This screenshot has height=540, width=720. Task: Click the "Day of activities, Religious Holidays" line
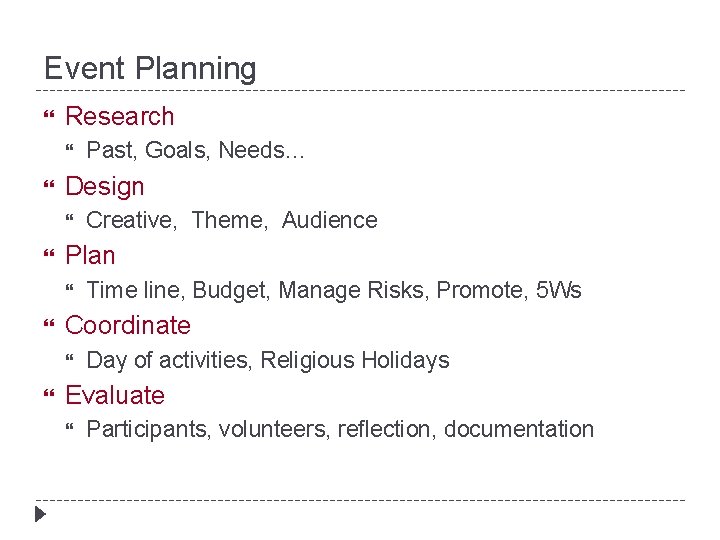pyautogui.click(x=268, y=360)
